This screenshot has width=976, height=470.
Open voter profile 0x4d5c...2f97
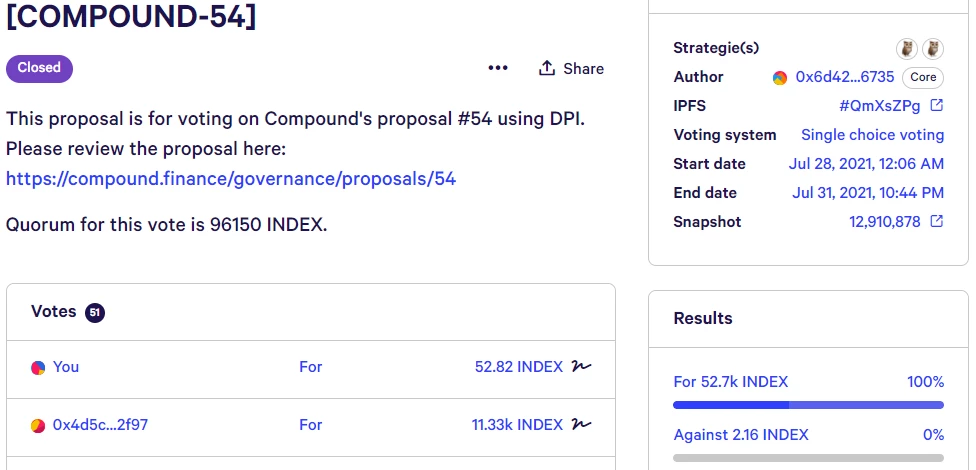tap(100, 425)
